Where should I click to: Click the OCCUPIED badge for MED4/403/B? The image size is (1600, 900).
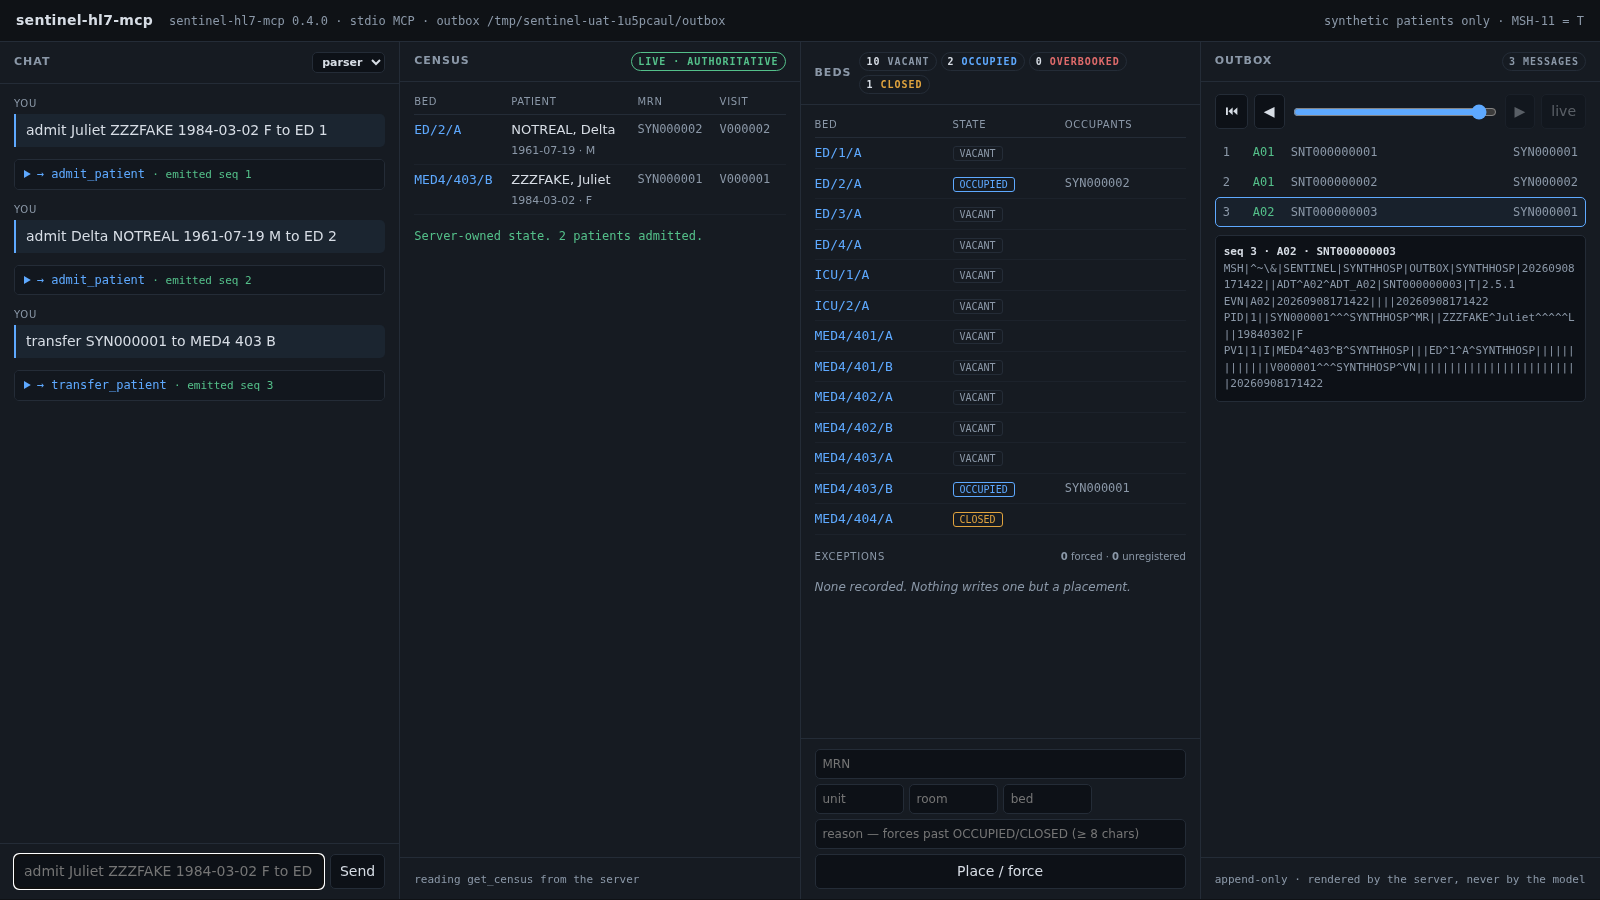(x=983, y=489)
